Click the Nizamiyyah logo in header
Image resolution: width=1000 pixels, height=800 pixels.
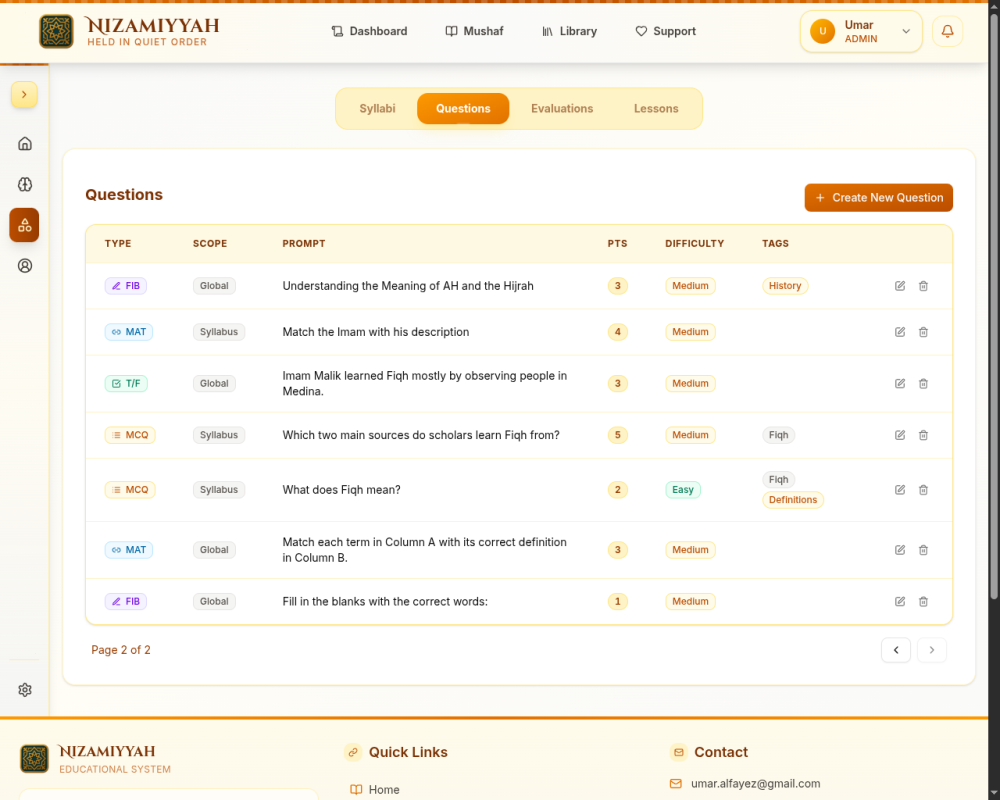129,31
